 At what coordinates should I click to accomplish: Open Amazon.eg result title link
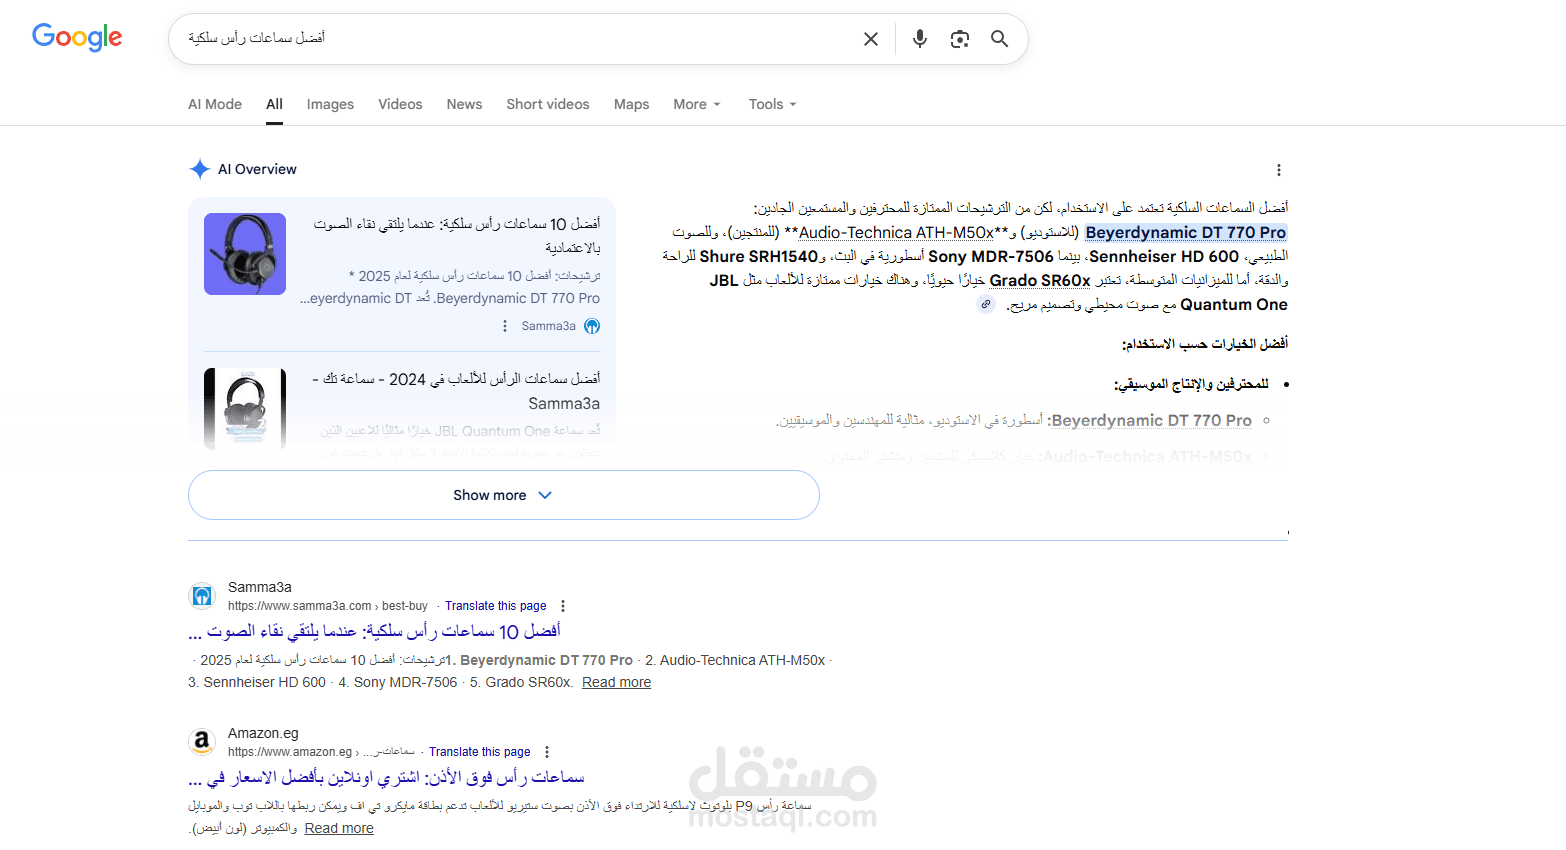click(386, 777)
